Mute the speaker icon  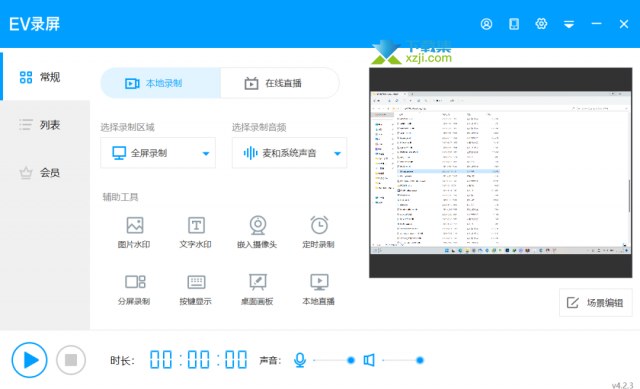(369, 360)
